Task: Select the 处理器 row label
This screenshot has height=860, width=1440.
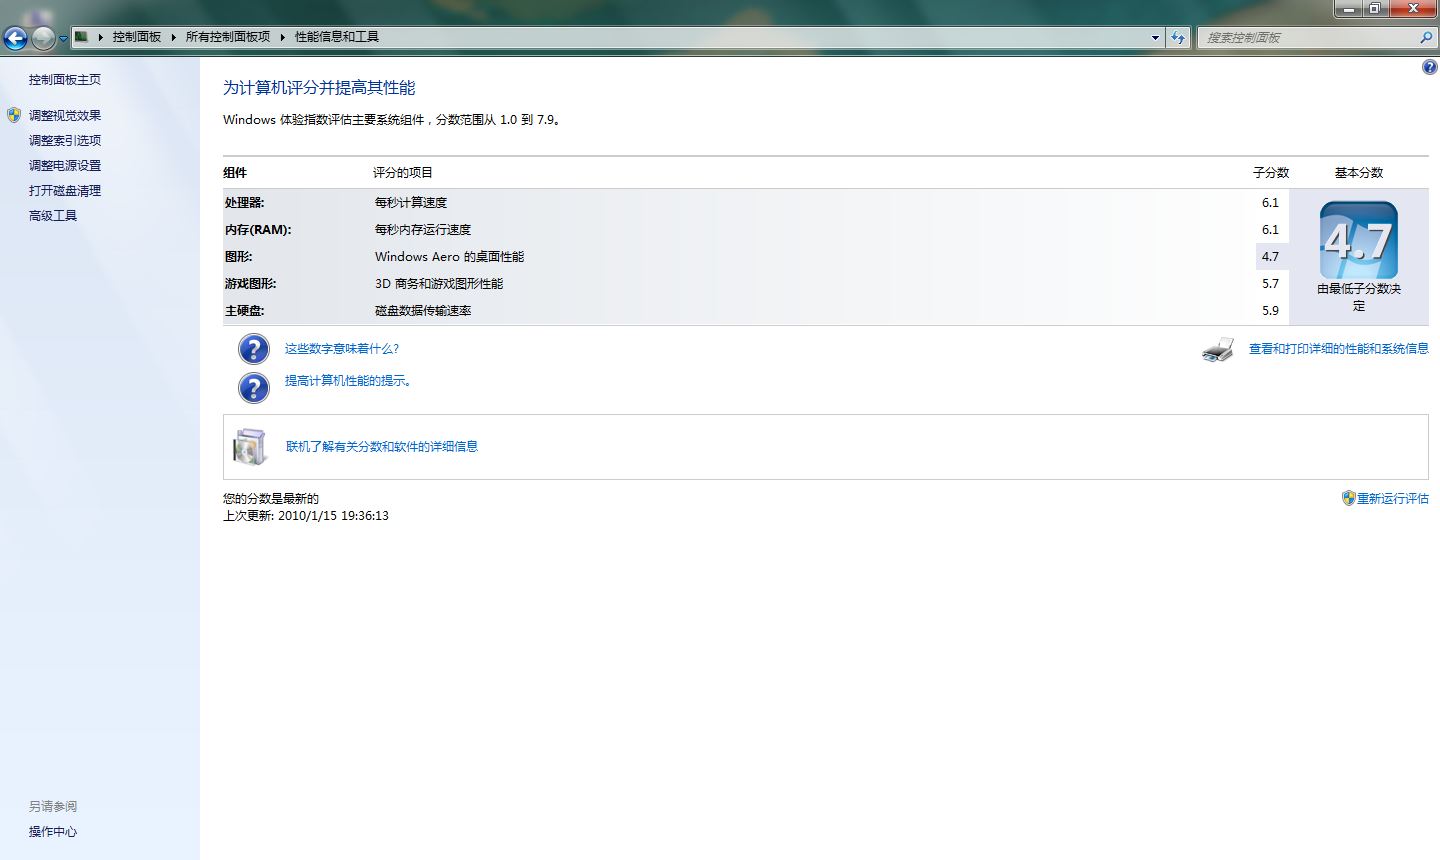Action: coord(245,203)
